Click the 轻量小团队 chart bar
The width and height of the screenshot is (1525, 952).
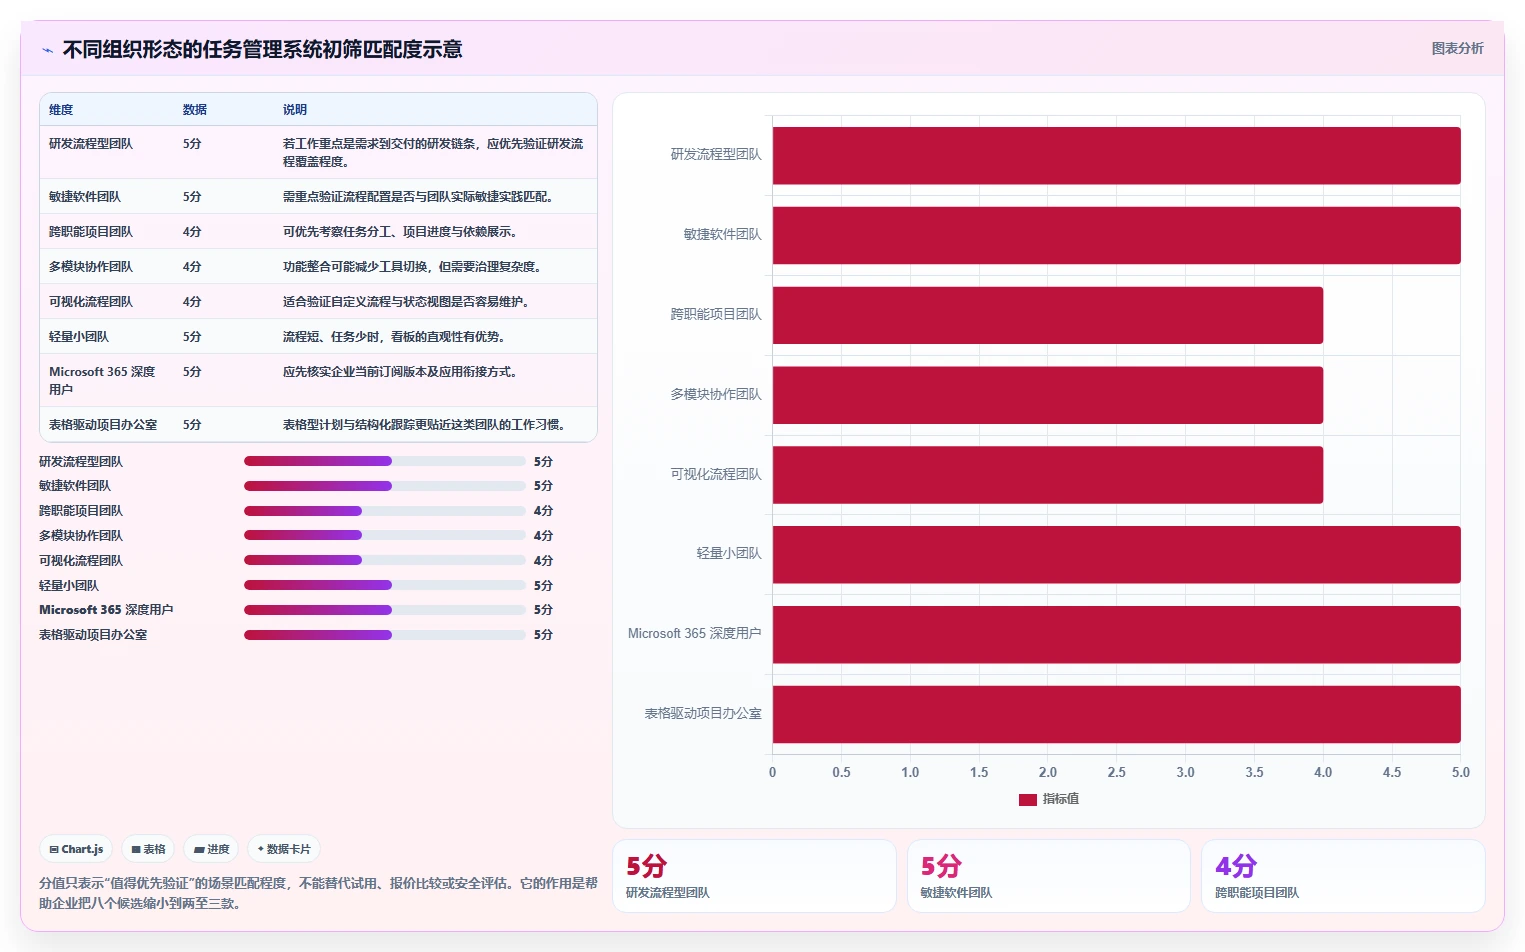[x=1116, y=554]
